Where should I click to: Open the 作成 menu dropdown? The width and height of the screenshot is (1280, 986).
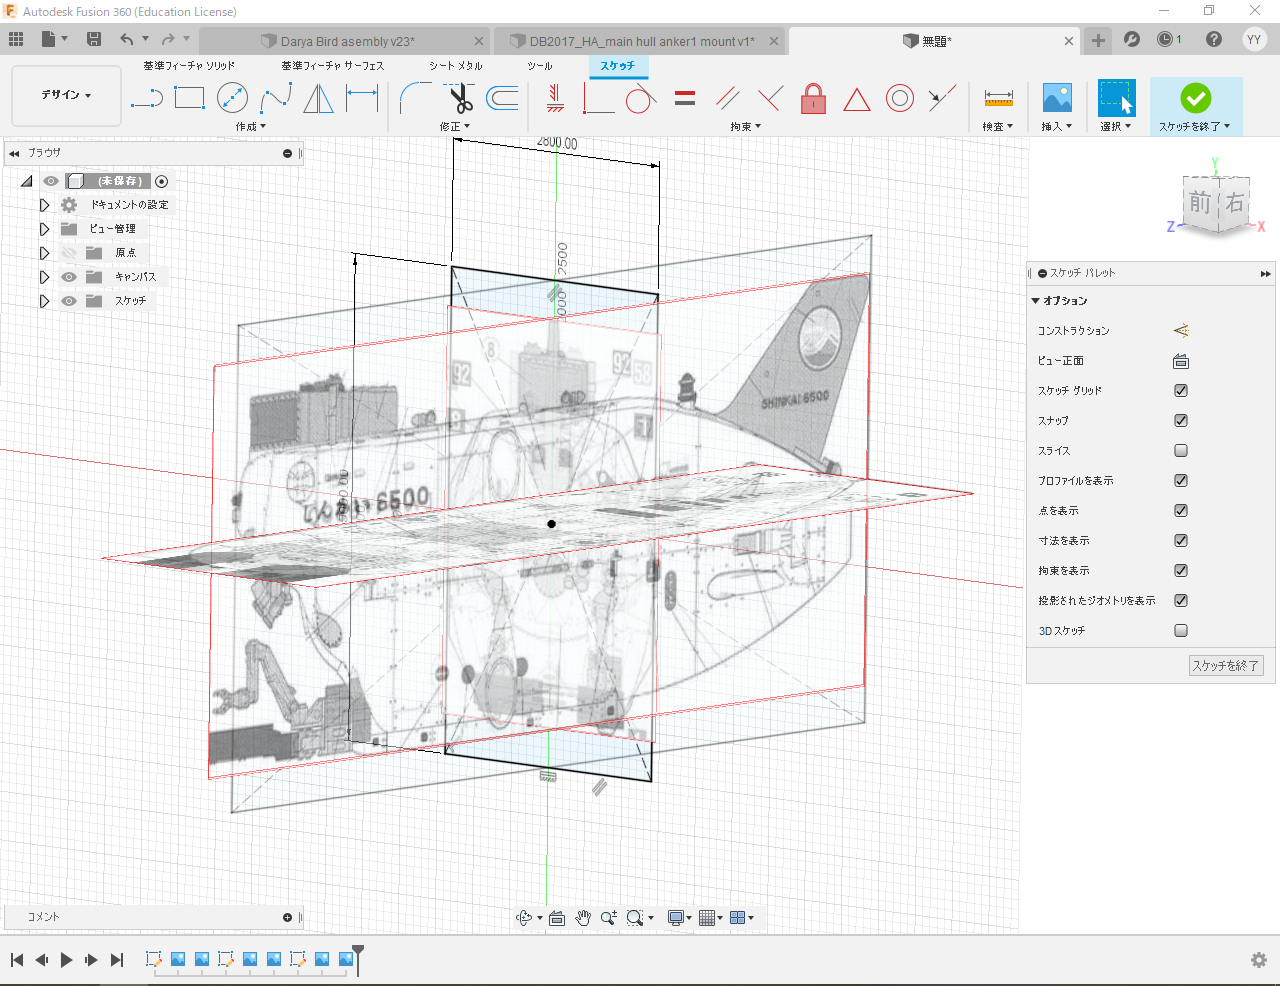[250, 127]
